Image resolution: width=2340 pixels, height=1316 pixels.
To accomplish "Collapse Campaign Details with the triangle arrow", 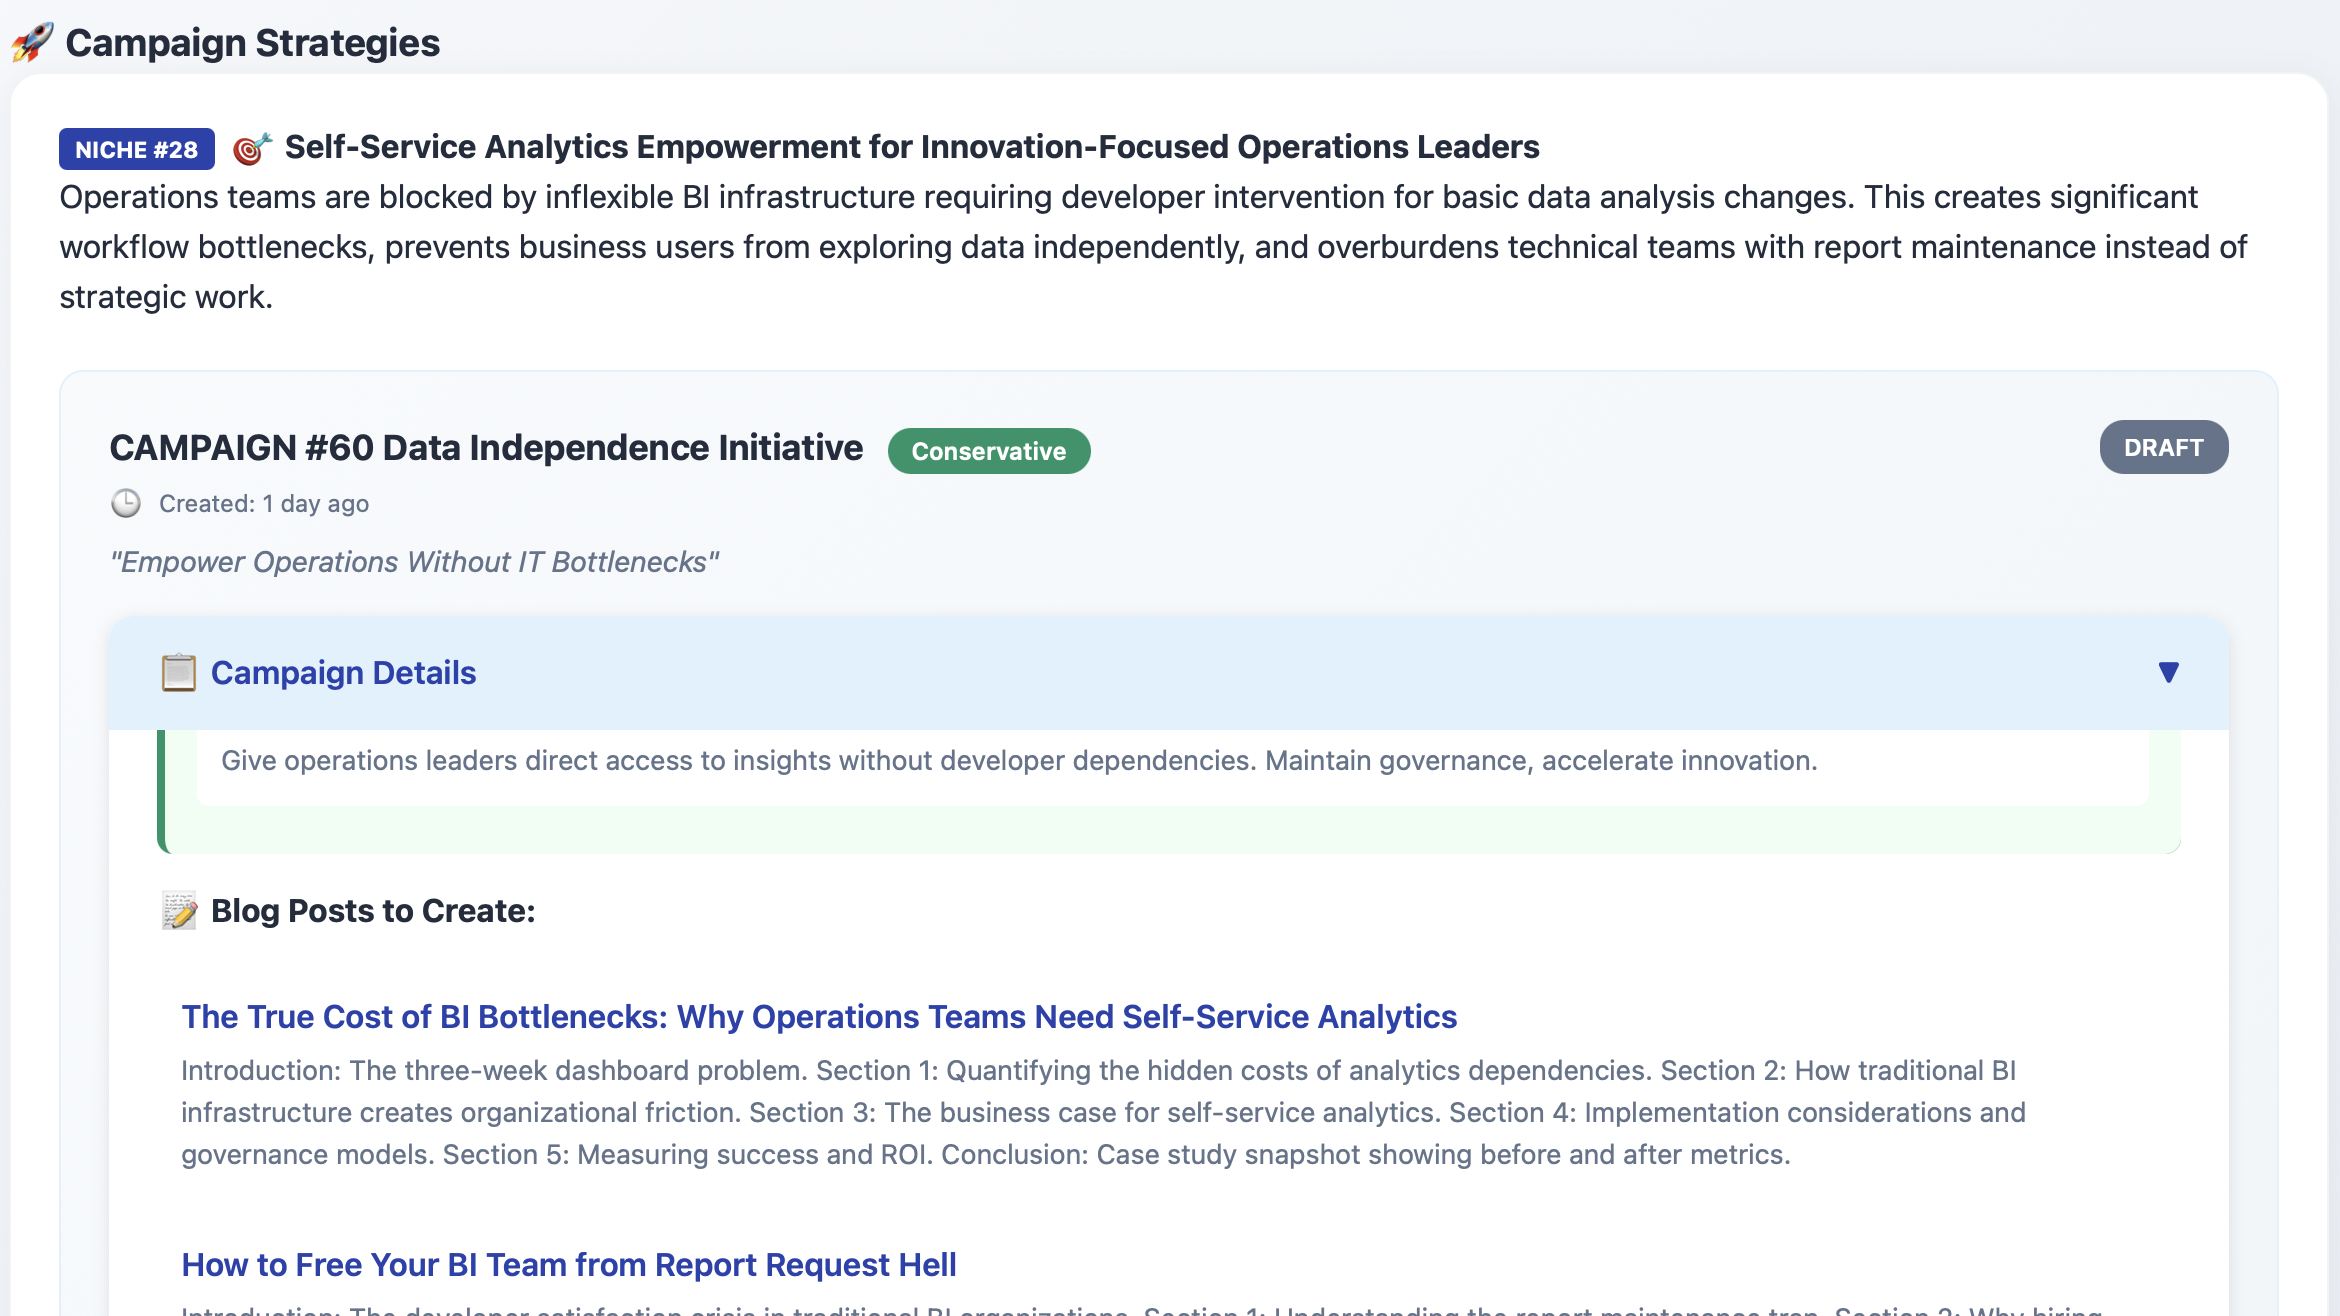I will [2168, 673].
